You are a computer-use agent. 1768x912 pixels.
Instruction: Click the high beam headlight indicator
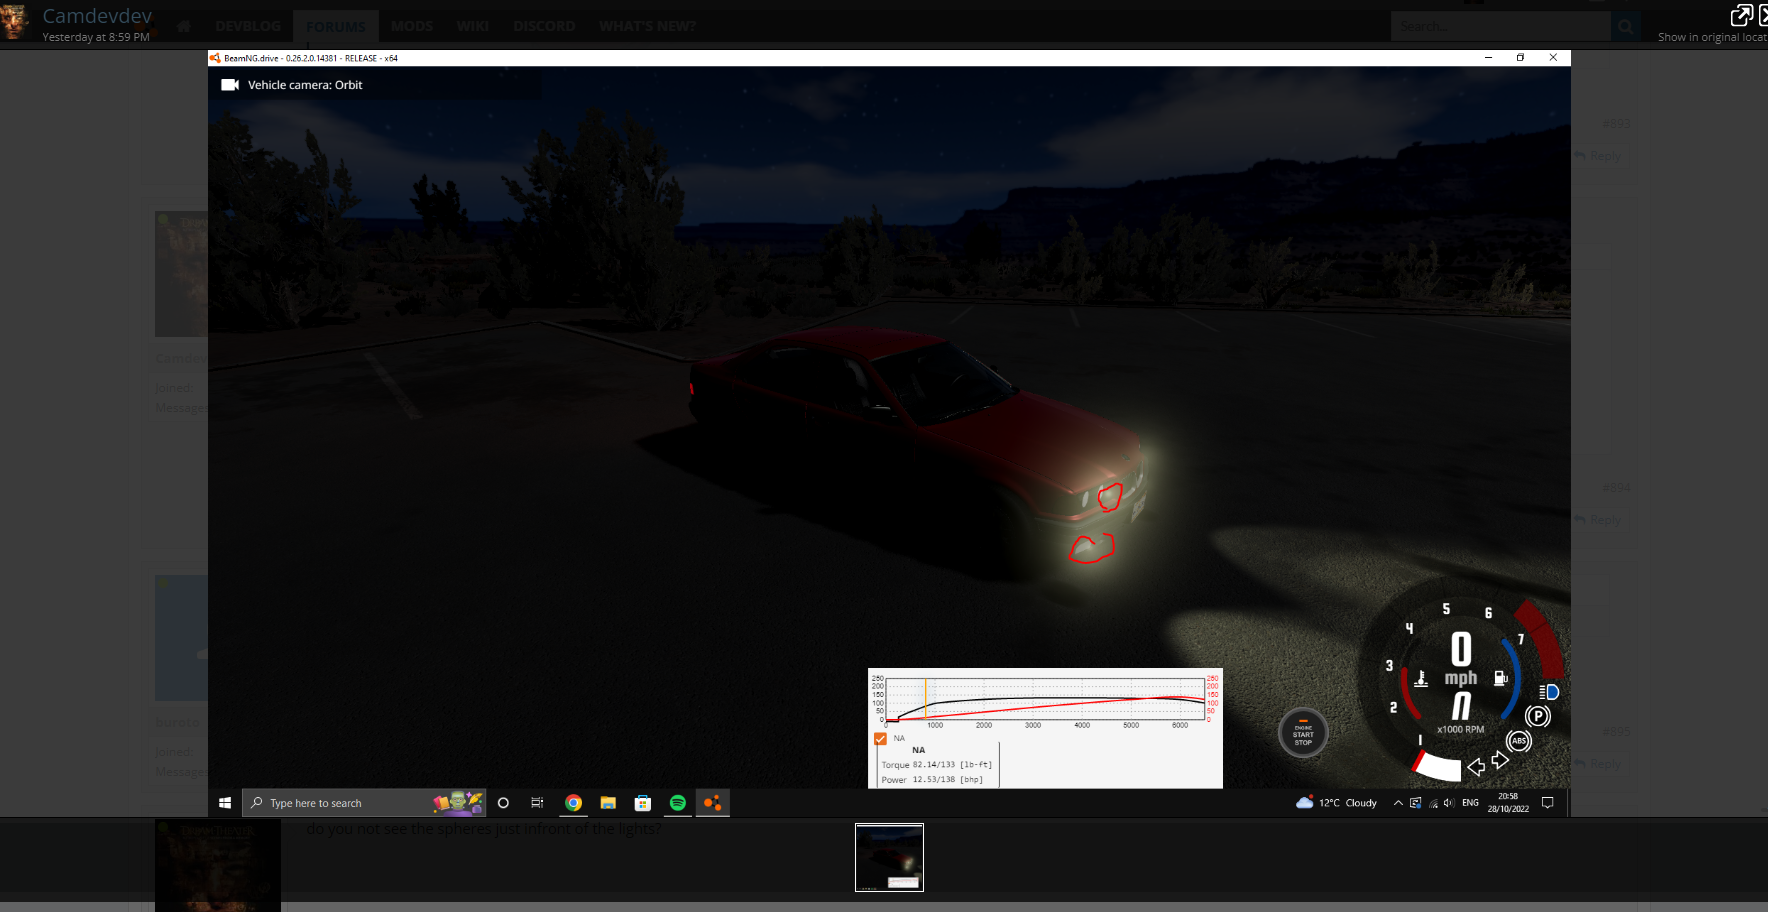tap(1549, 692)
